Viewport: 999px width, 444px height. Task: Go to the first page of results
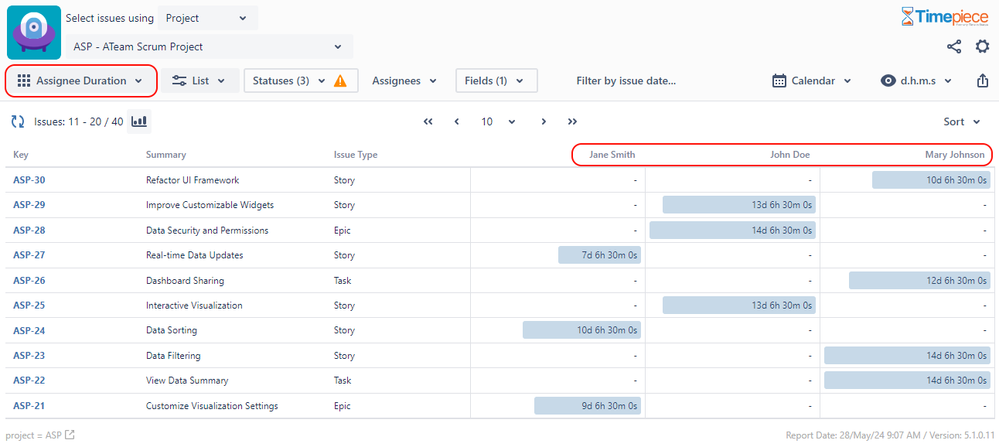tap(428, 122)
